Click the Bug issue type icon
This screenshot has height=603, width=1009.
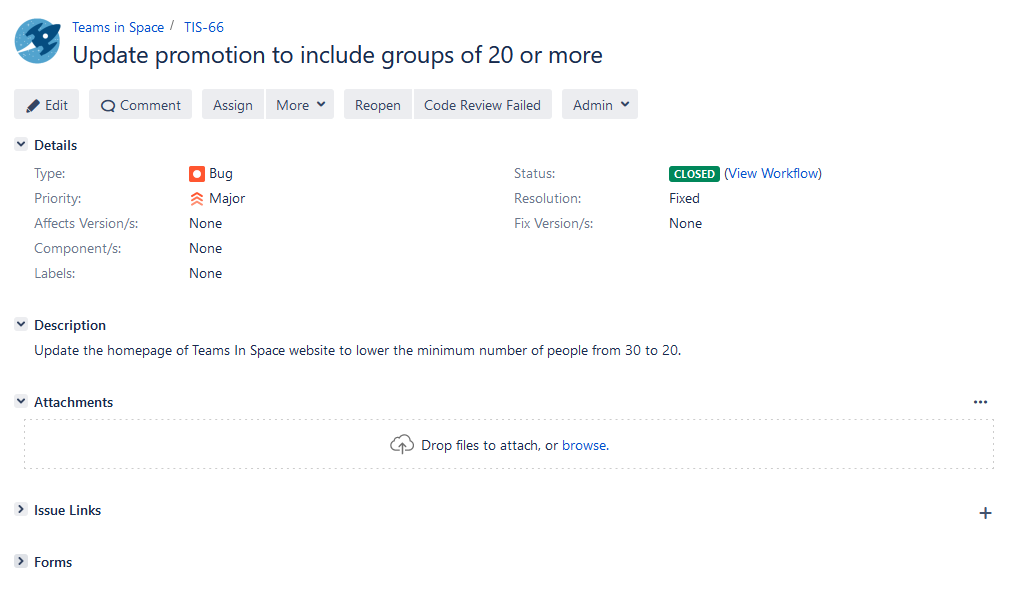[x=198, y=173]
